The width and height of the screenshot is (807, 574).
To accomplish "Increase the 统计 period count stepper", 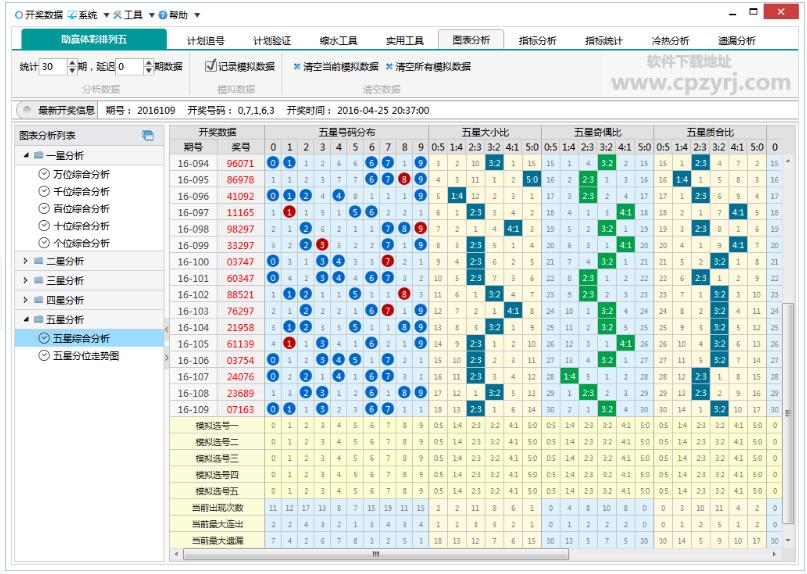I will click(72, 63).
